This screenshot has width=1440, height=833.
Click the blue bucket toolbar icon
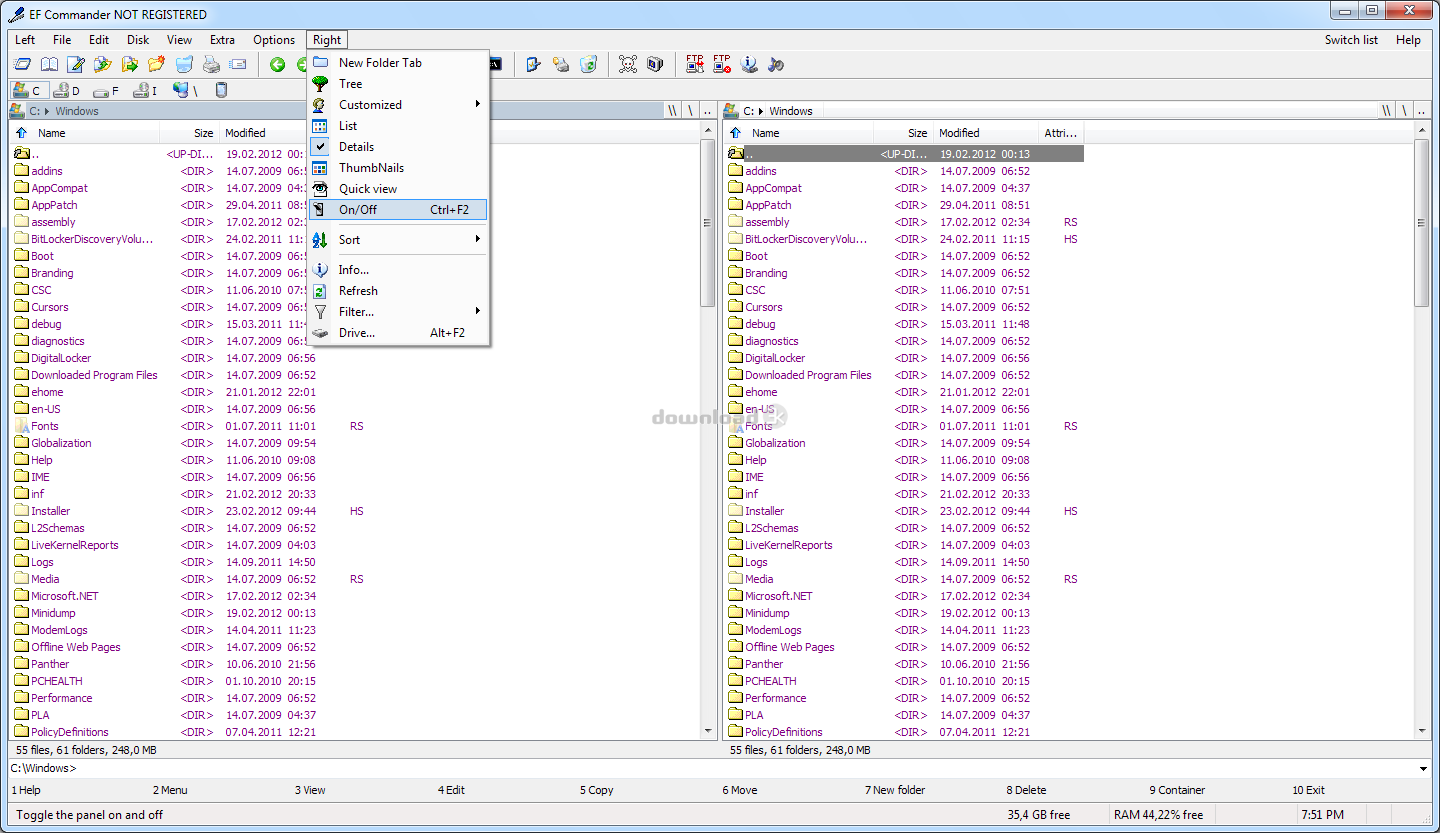(184, 64)
